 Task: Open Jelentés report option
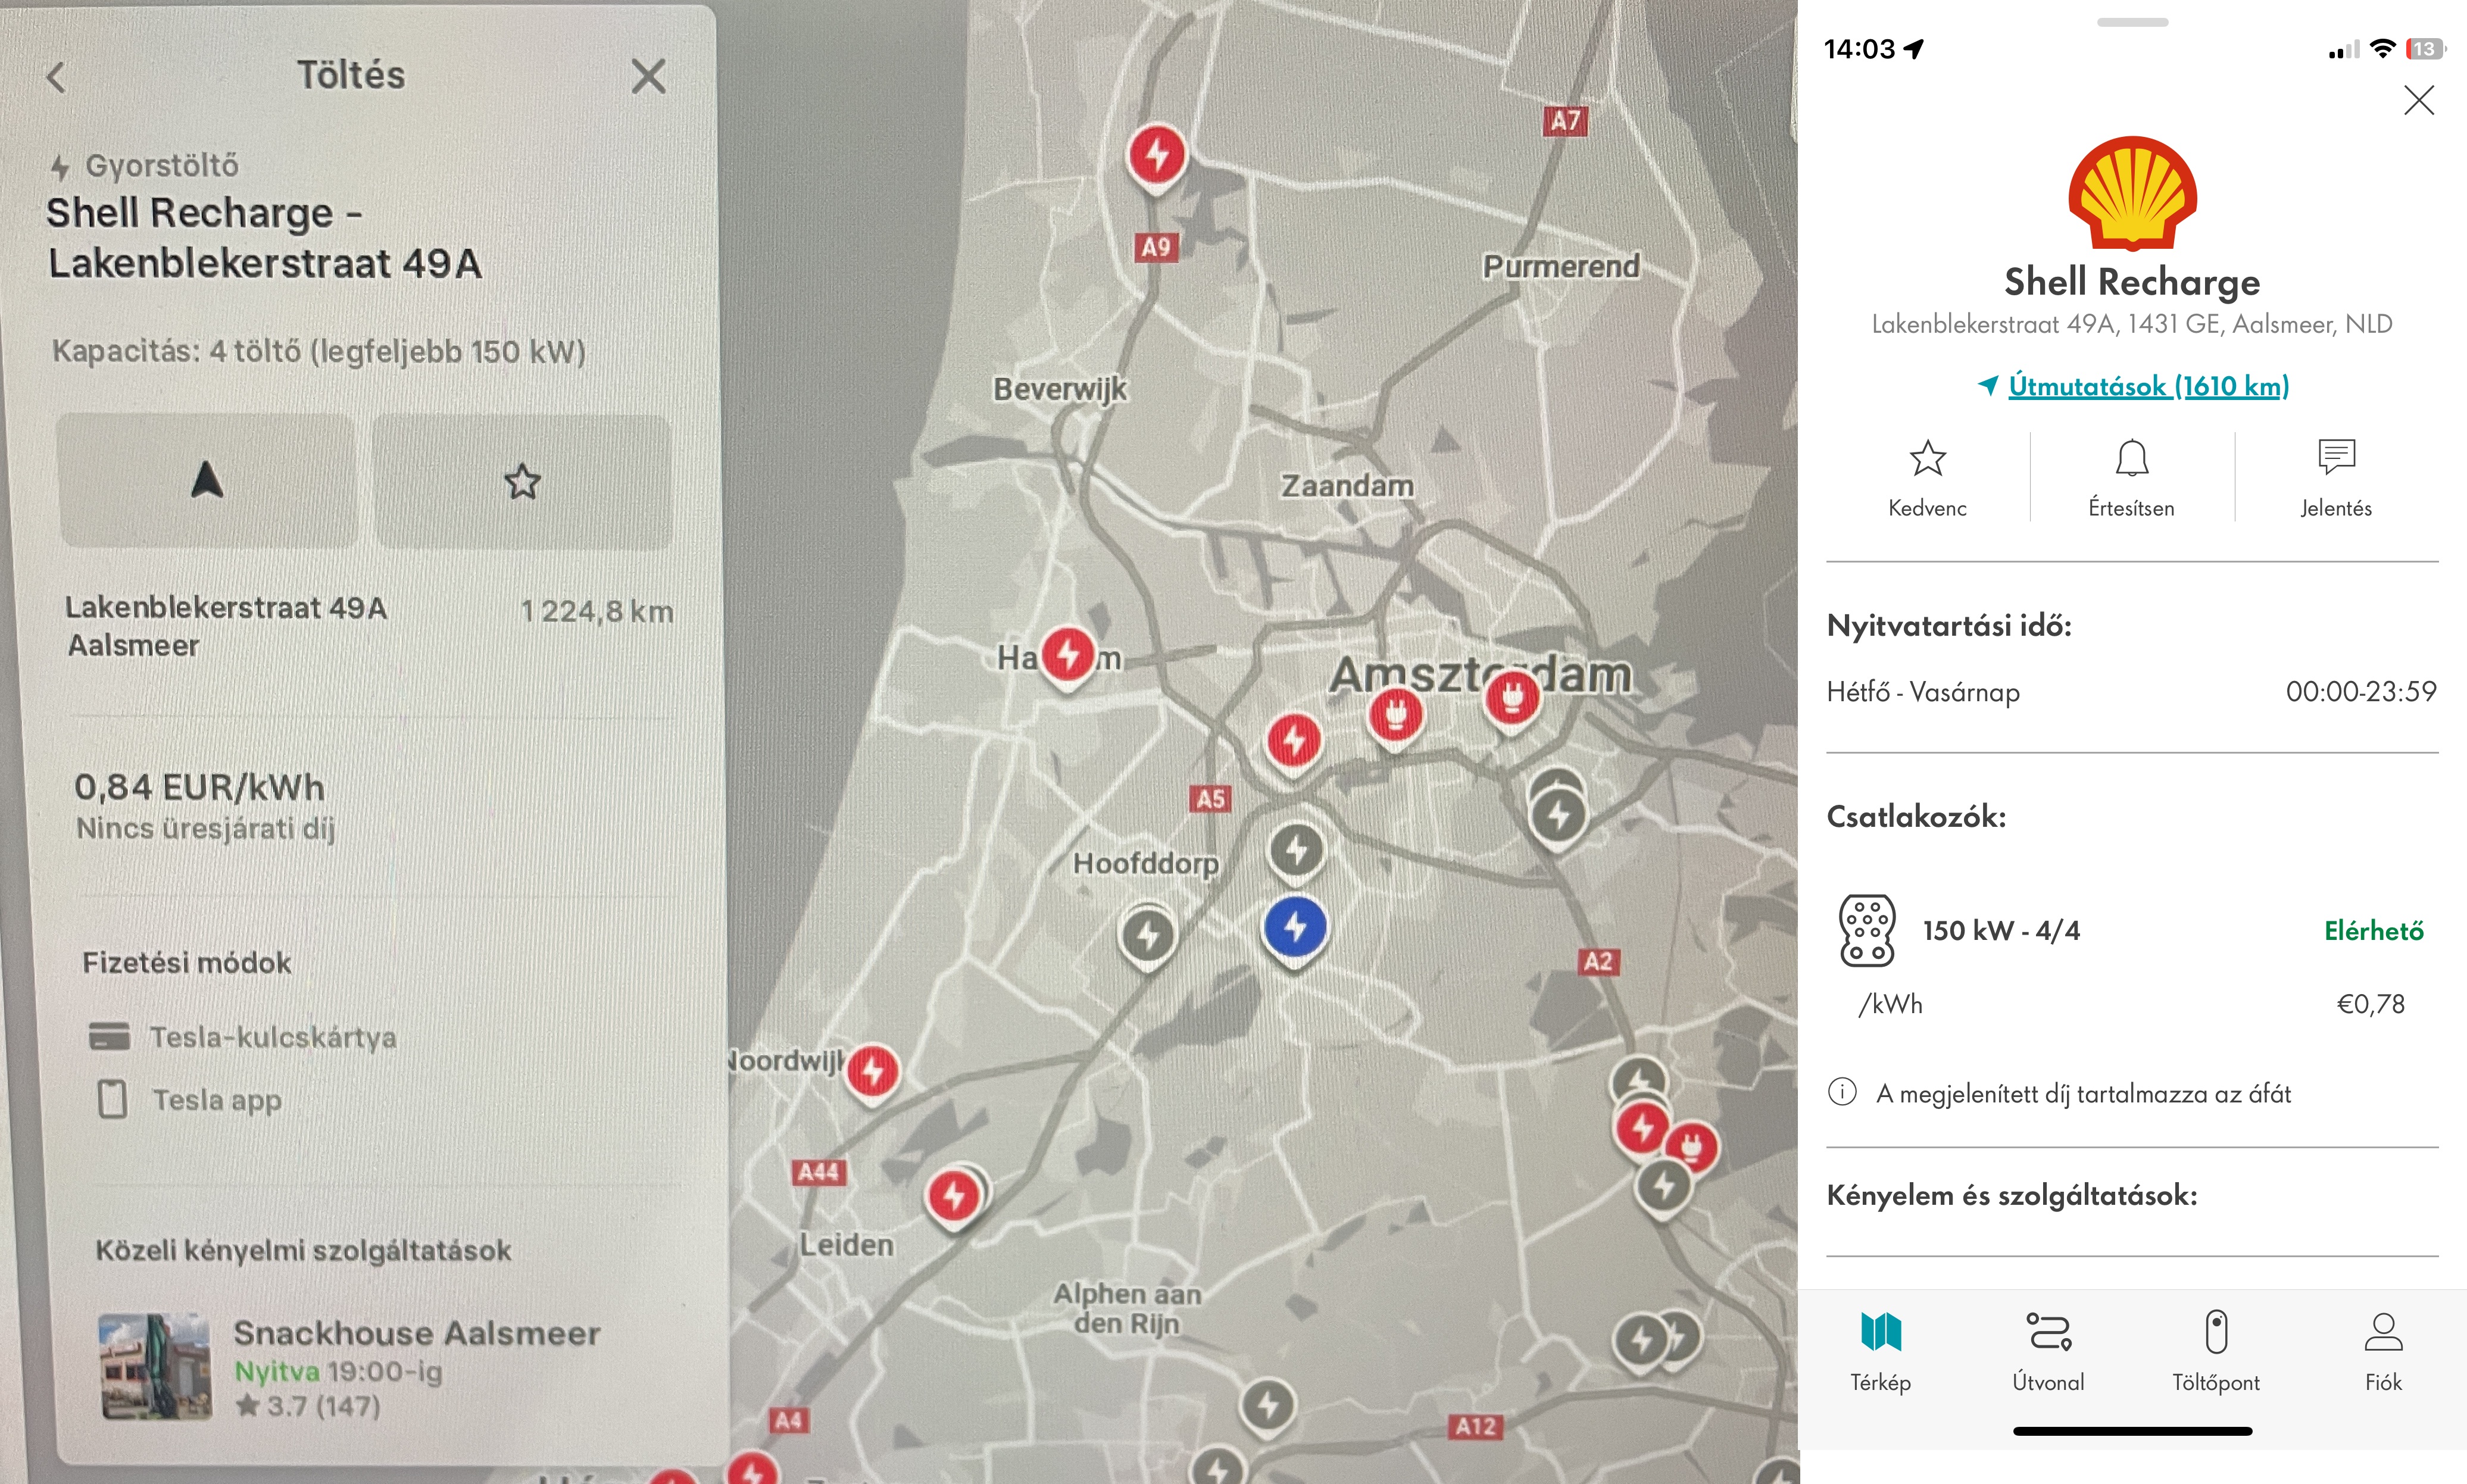coord(2336,478)
